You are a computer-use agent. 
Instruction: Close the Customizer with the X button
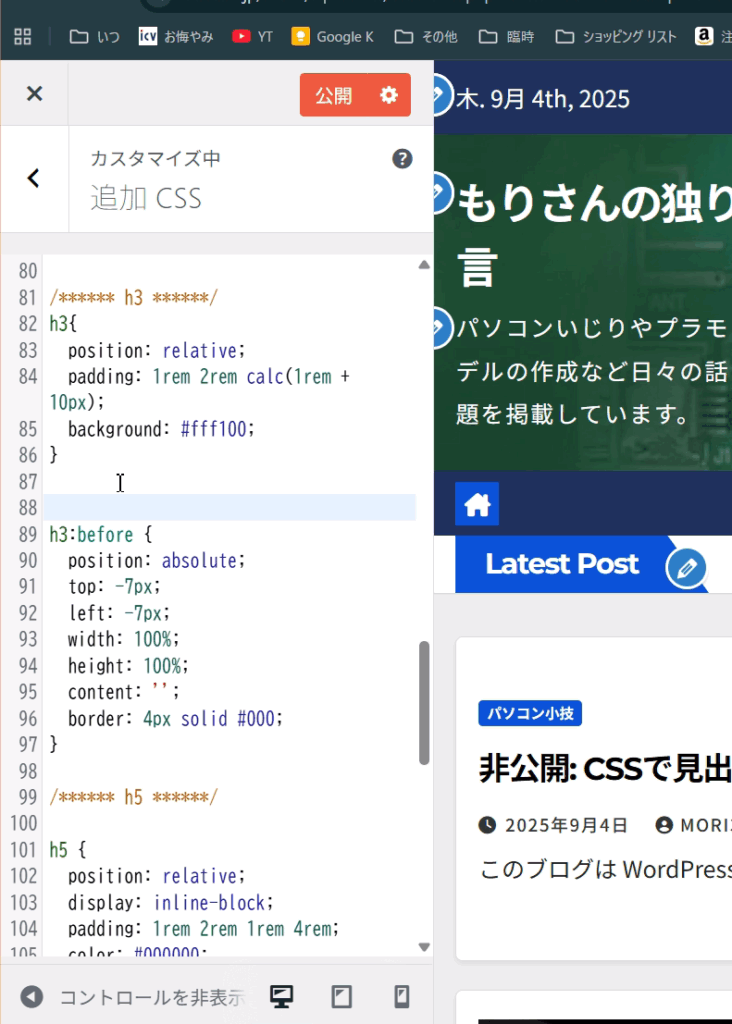click(34, 94)
